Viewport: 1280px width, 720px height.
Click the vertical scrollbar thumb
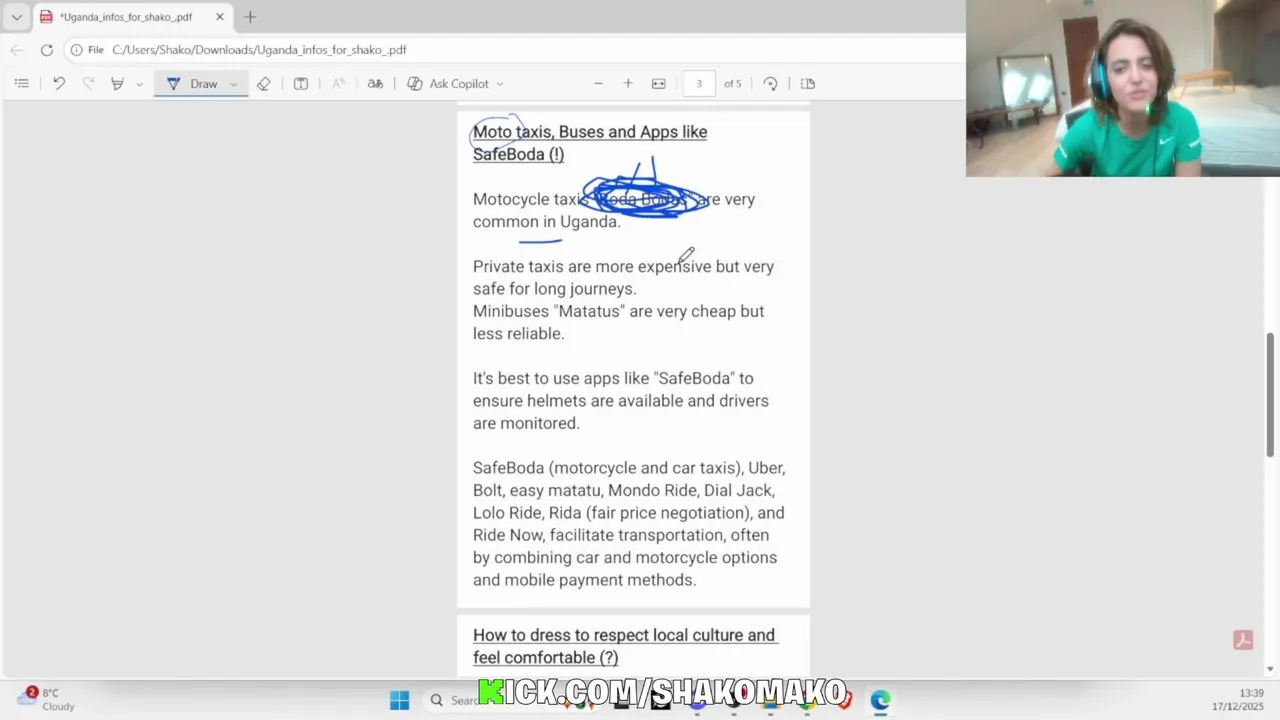coord(1271,393)
